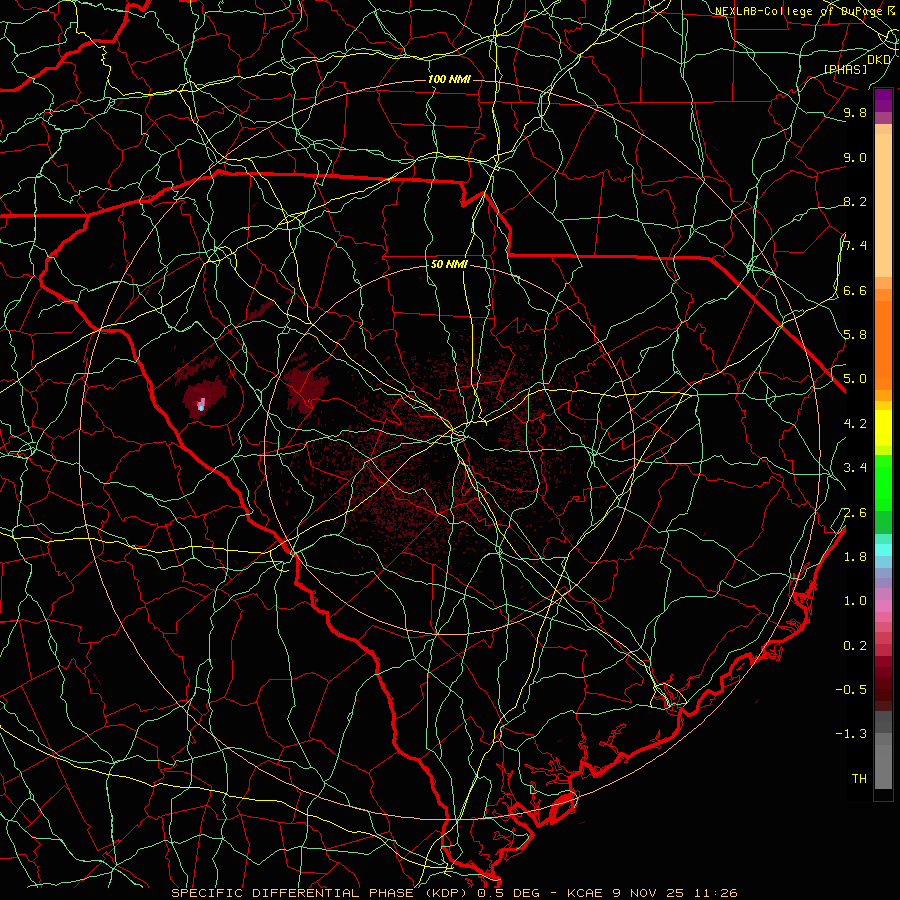Click the 1.8 value on the legend
This screenshot has width=900, height=900.
[x=855, y=557]
